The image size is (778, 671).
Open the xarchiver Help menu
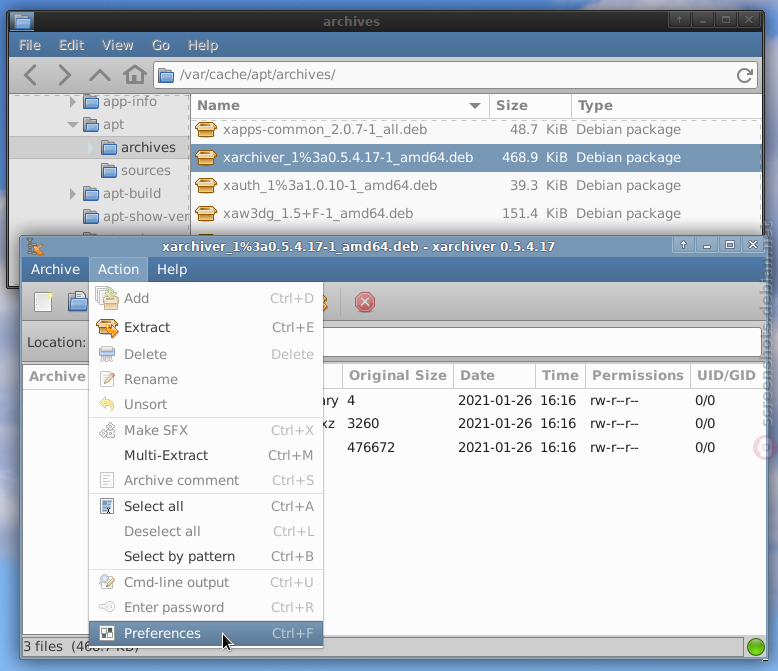172,269
